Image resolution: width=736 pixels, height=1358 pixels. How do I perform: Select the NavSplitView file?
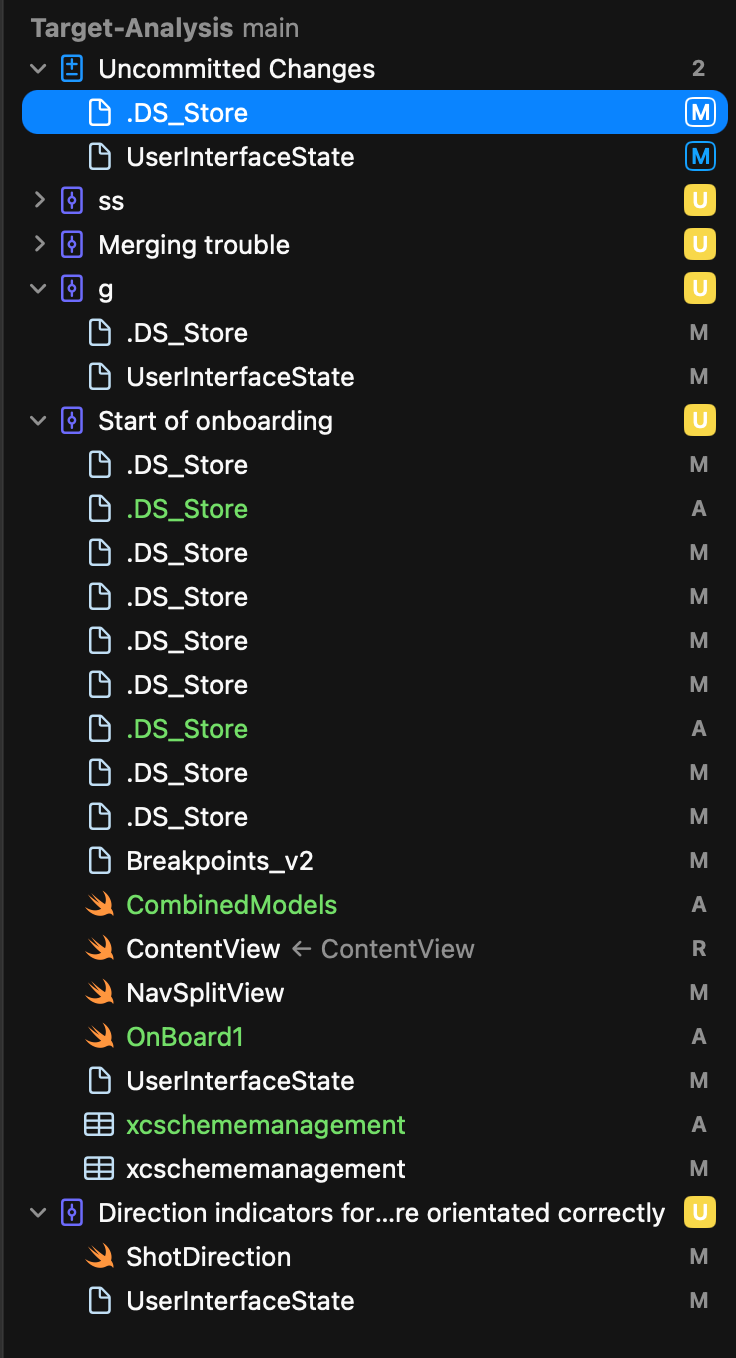tap(205, 993)
